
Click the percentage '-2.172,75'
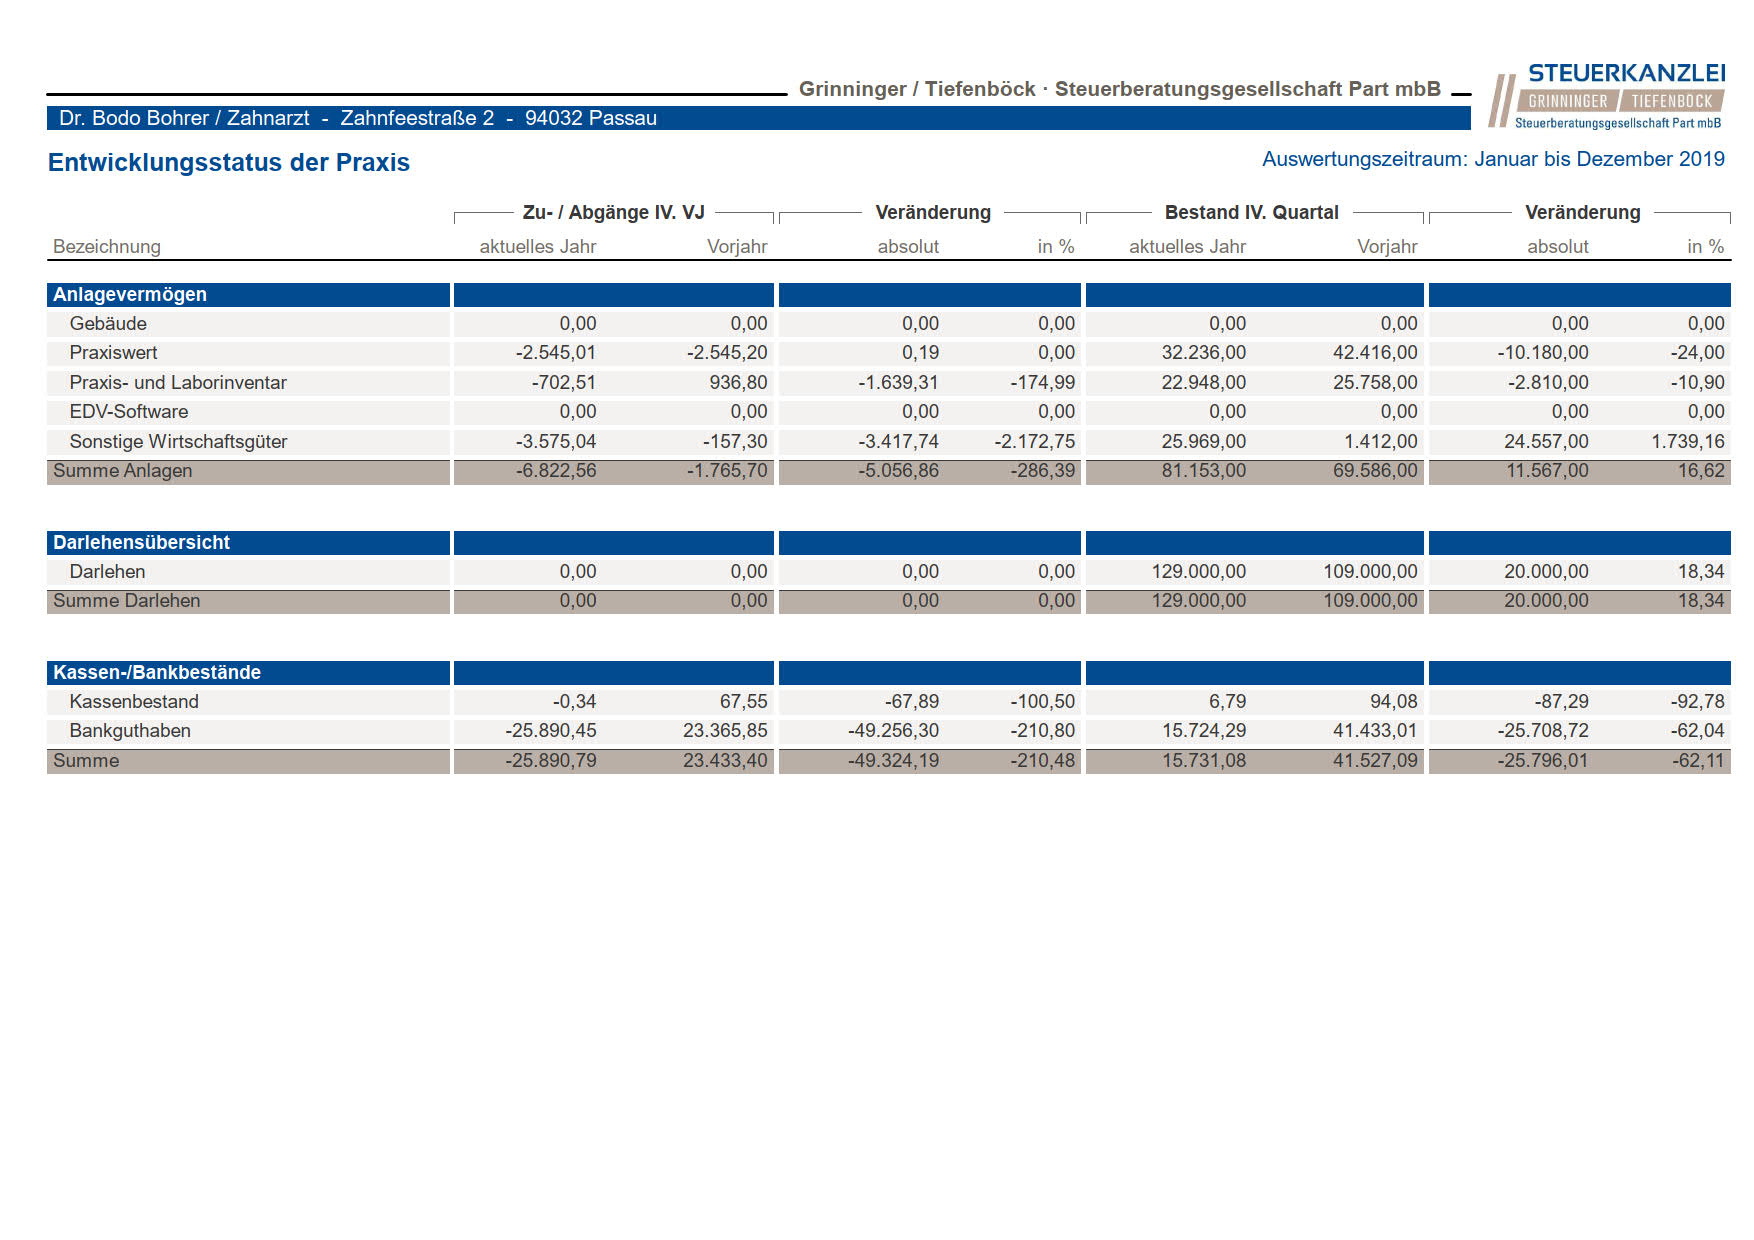click(1035, 442)
